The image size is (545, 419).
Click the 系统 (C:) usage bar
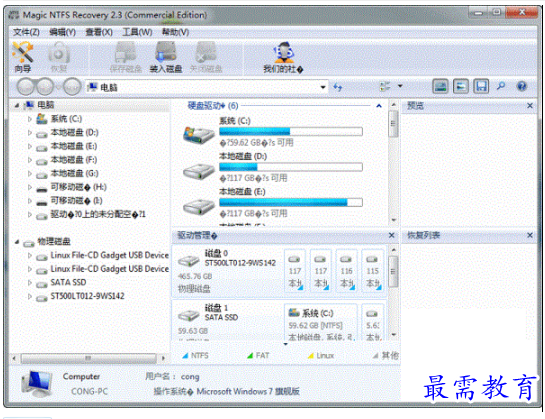[291, 131]
